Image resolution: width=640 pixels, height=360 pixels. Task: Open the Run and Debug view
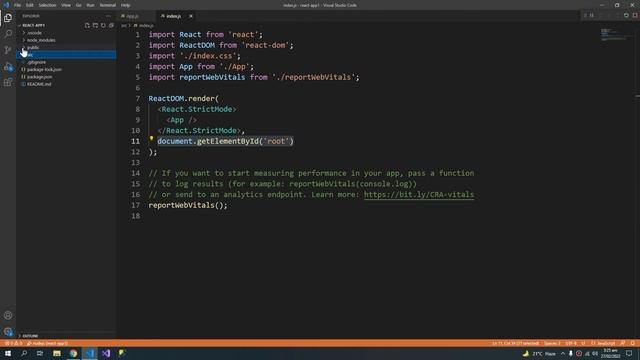pos(8,66)
